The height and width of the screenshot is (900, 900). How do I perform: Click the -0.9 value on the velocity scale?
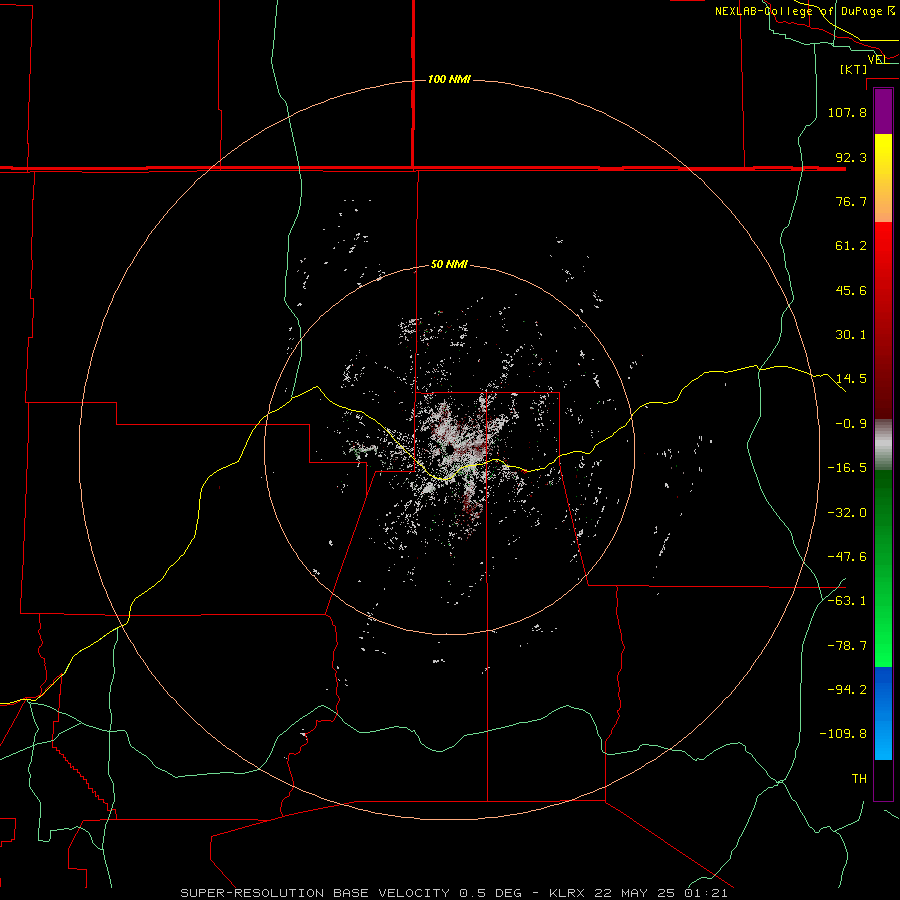coord(851,424)
